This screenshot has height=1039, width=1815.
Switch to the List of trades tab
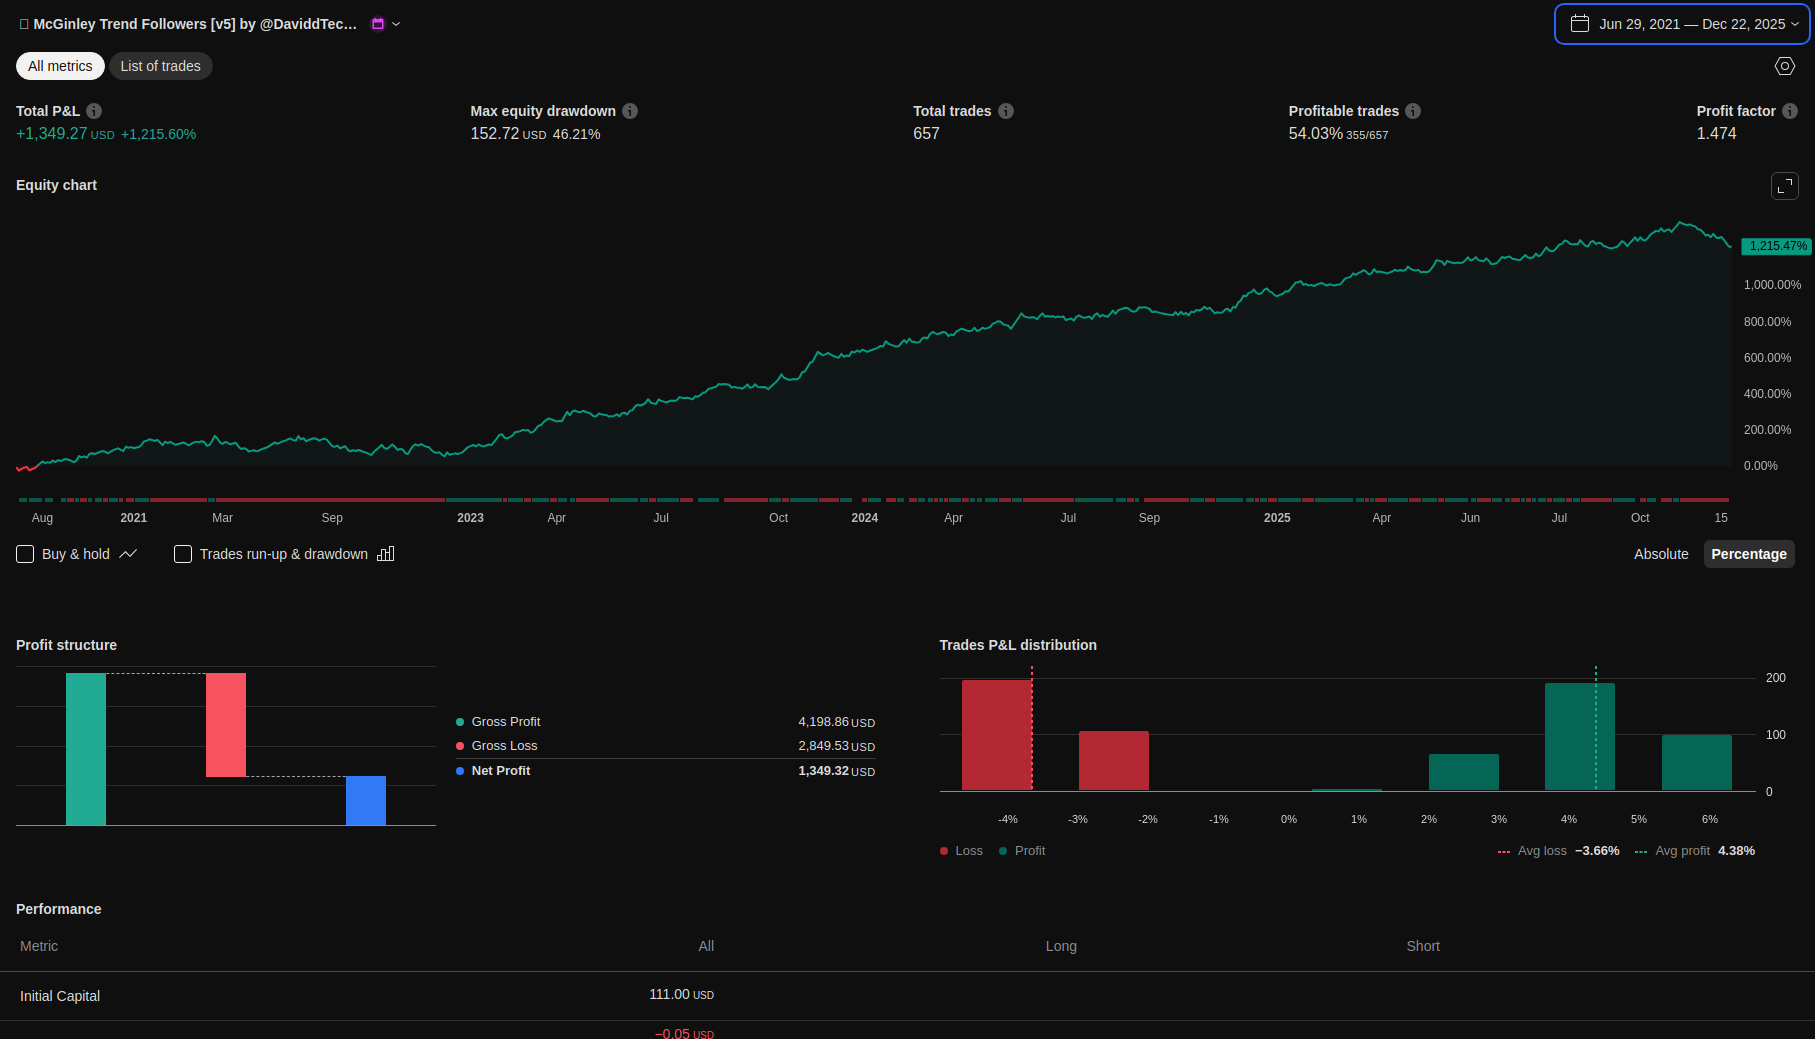pyautogui.click(x=160, y=66)
